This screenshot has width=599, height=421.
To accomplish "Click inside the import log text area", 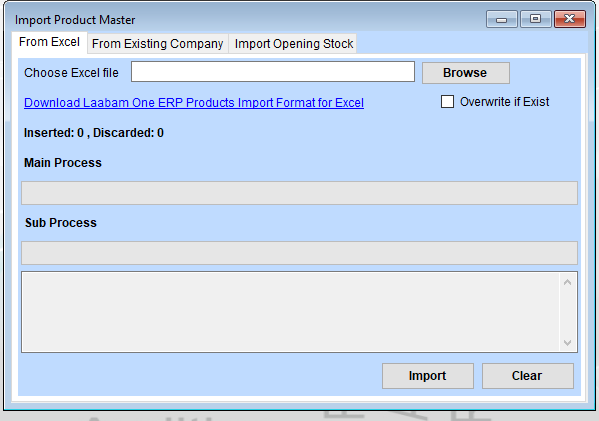I will 290,312.
